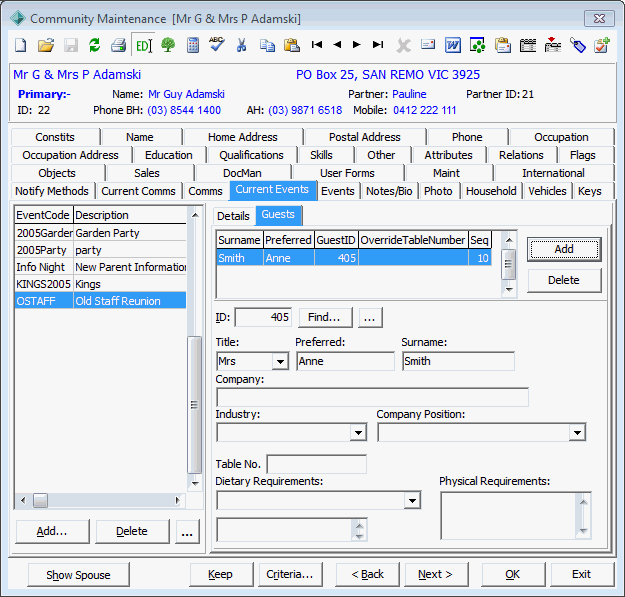Click the Physical Requirements text box

tap(509, 516)
